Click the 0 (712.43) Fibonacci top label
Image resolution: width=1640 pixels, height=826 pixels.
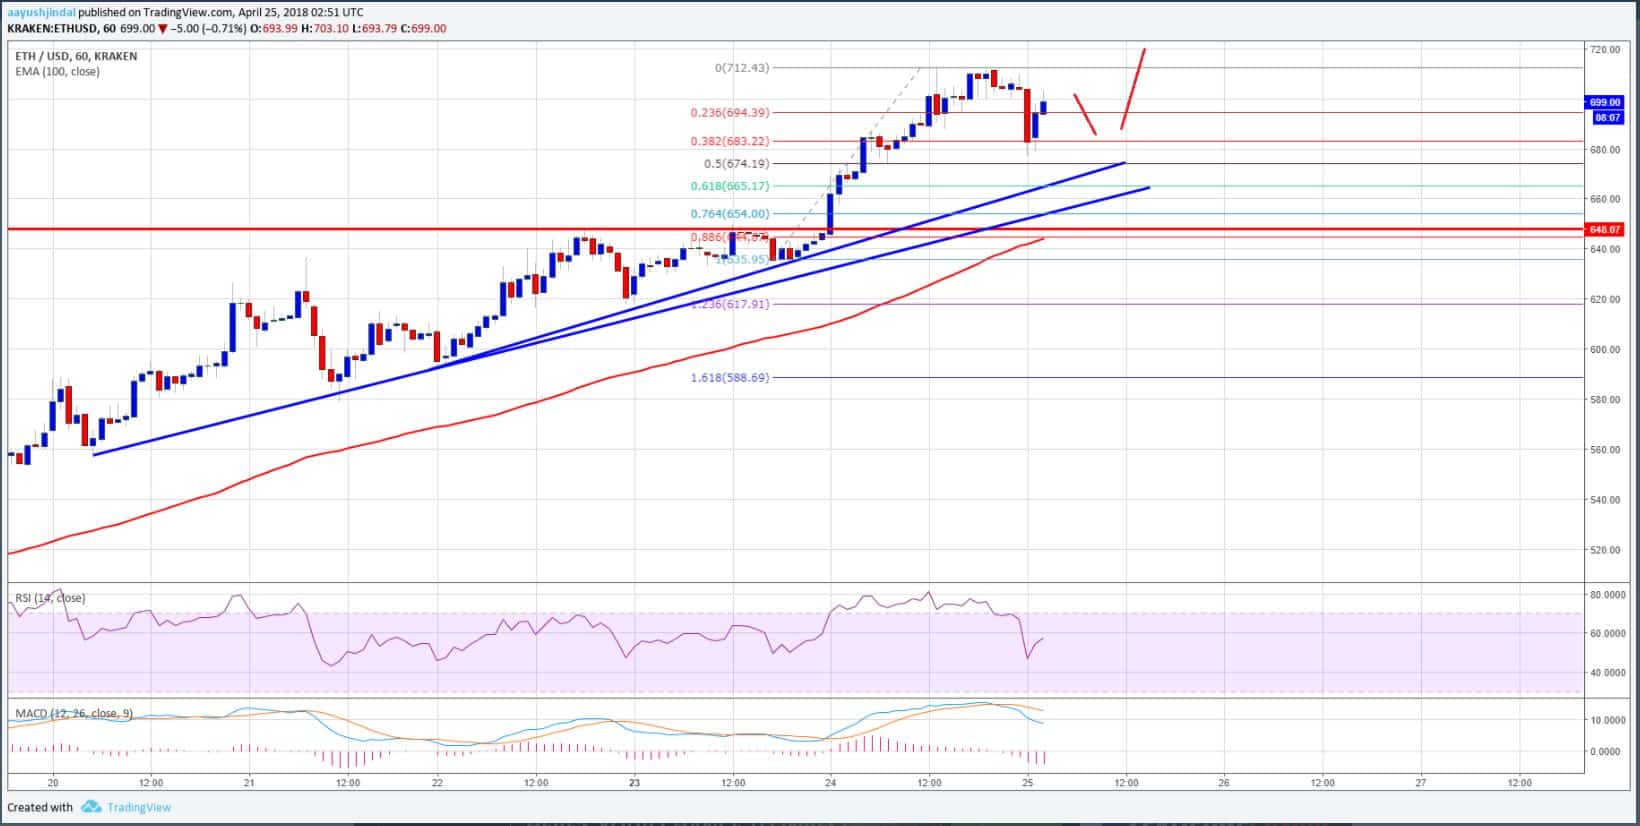[742, 68]
